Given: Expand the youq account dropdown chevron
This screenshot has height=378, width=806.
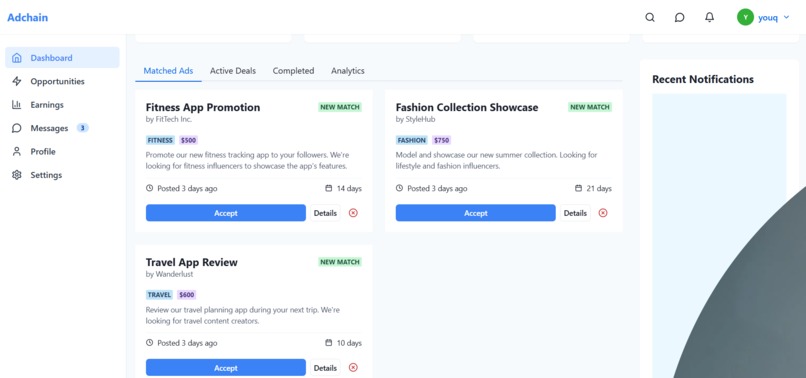Looking at the screenshot, I should point(786,17).
